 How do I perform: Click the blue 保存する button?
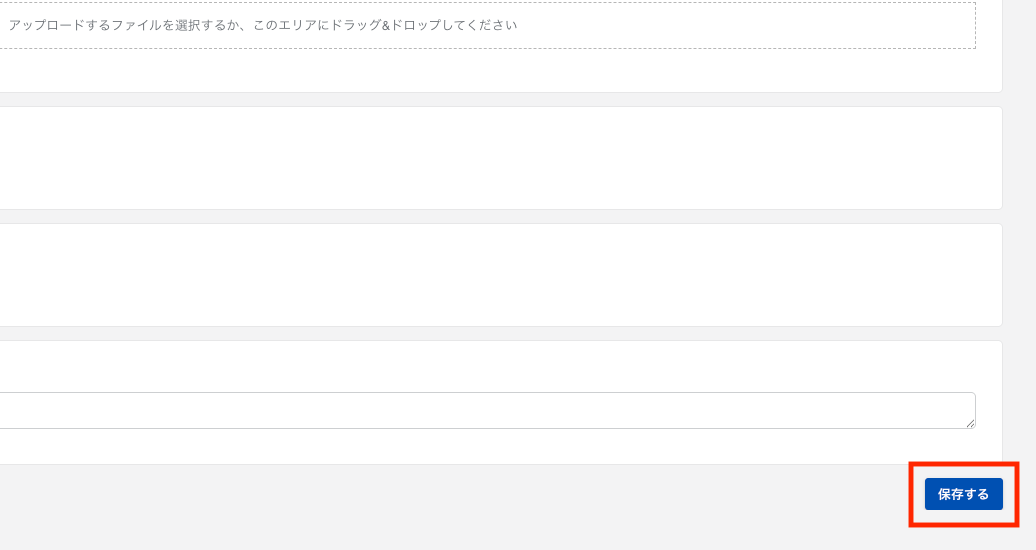coord(963,494)
